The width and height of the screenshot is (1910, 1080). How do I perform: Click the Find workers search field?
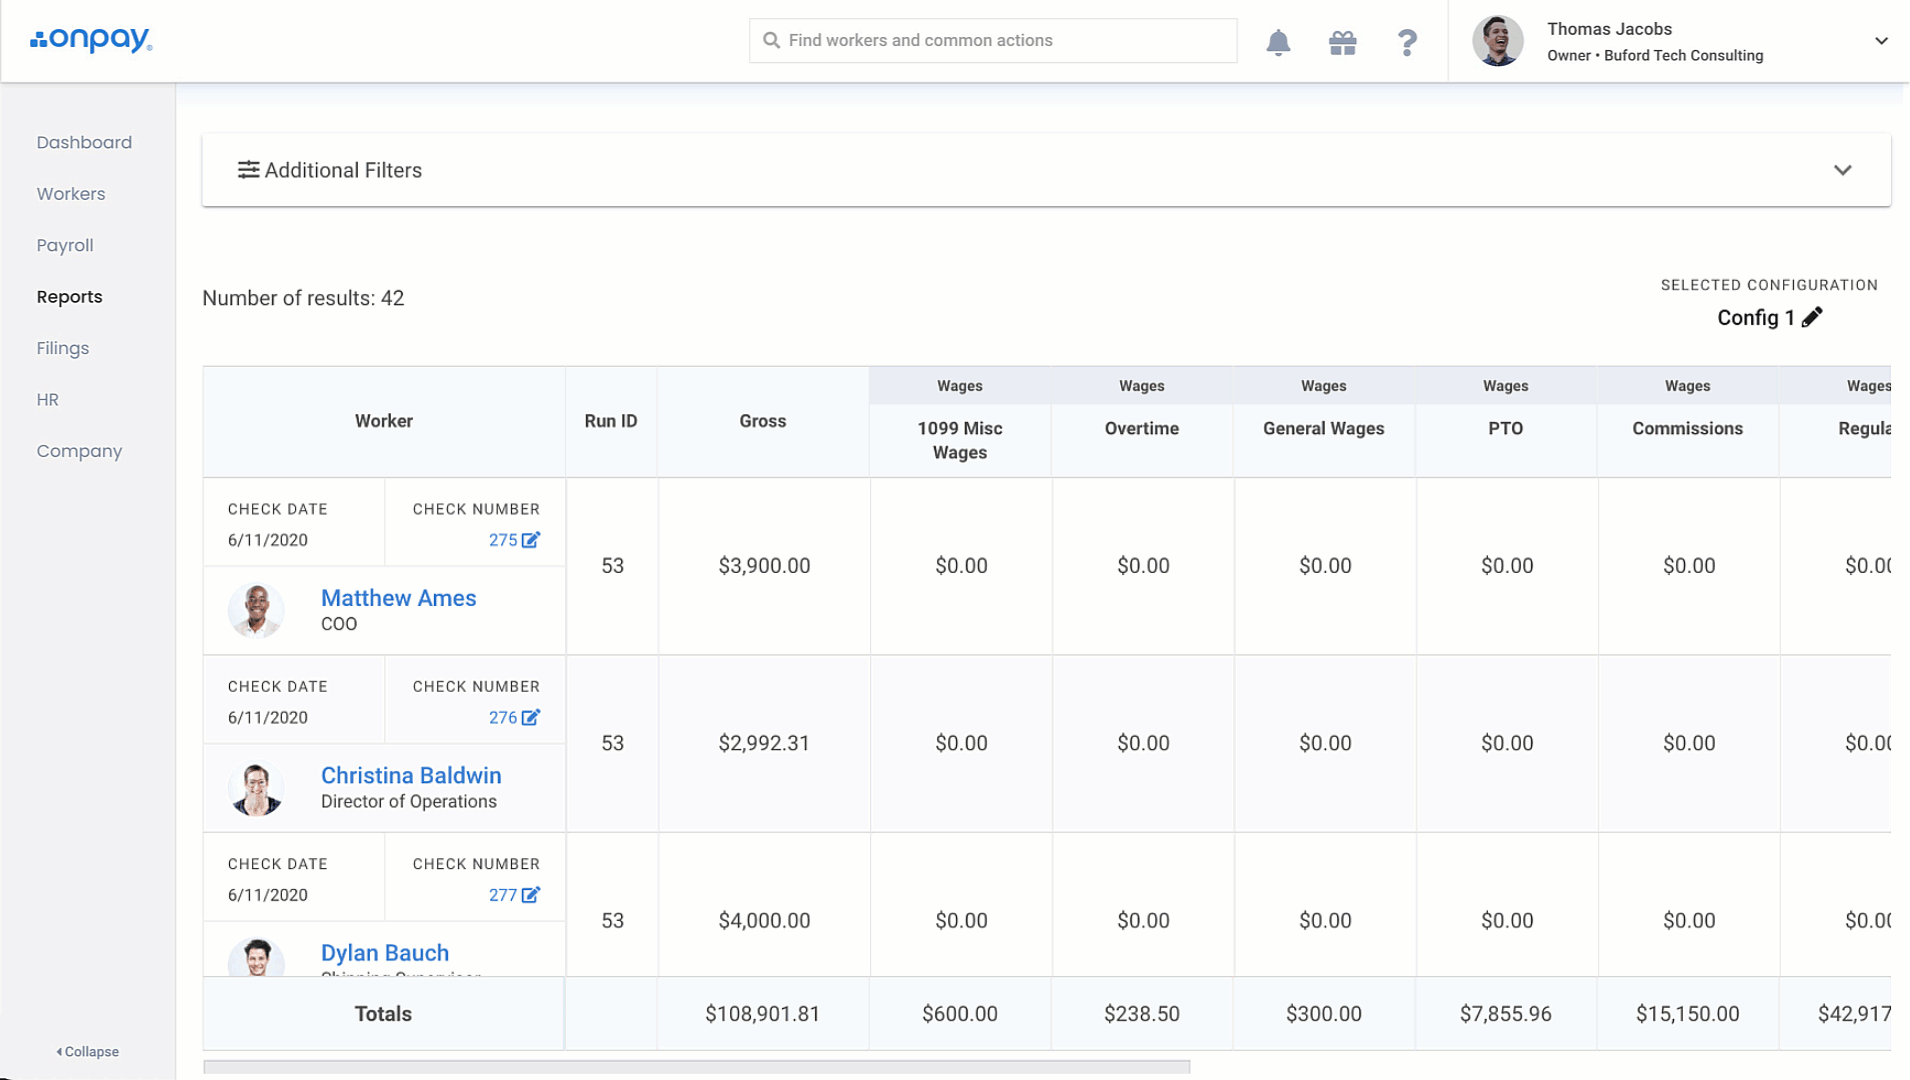(x=993, y=40)
